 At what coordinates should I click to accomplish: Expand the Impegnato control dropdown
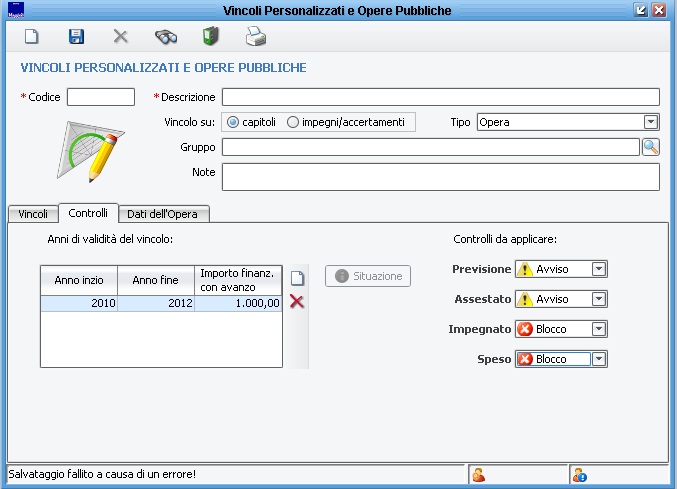point(599,329)
